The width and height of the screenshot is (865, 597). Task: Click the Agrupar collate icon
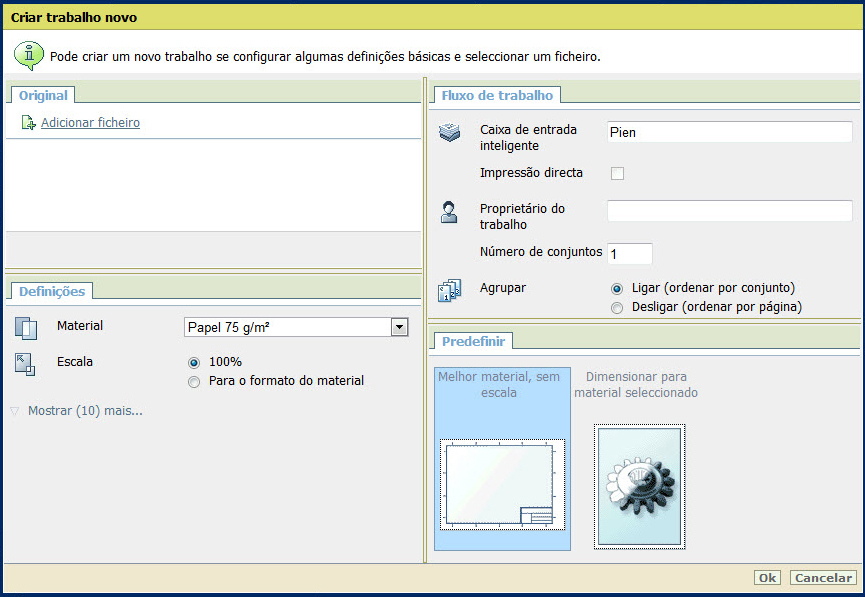tap(450, 290)
